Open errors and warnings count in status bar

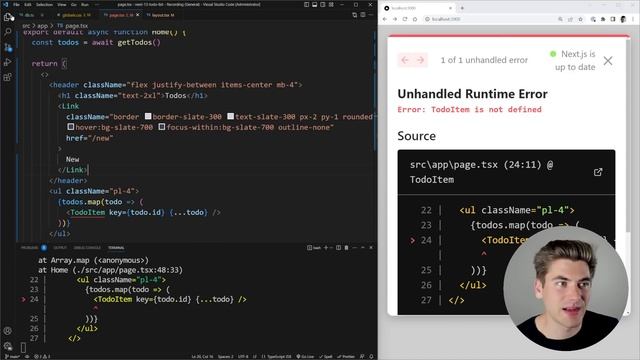tap(42, 357)
